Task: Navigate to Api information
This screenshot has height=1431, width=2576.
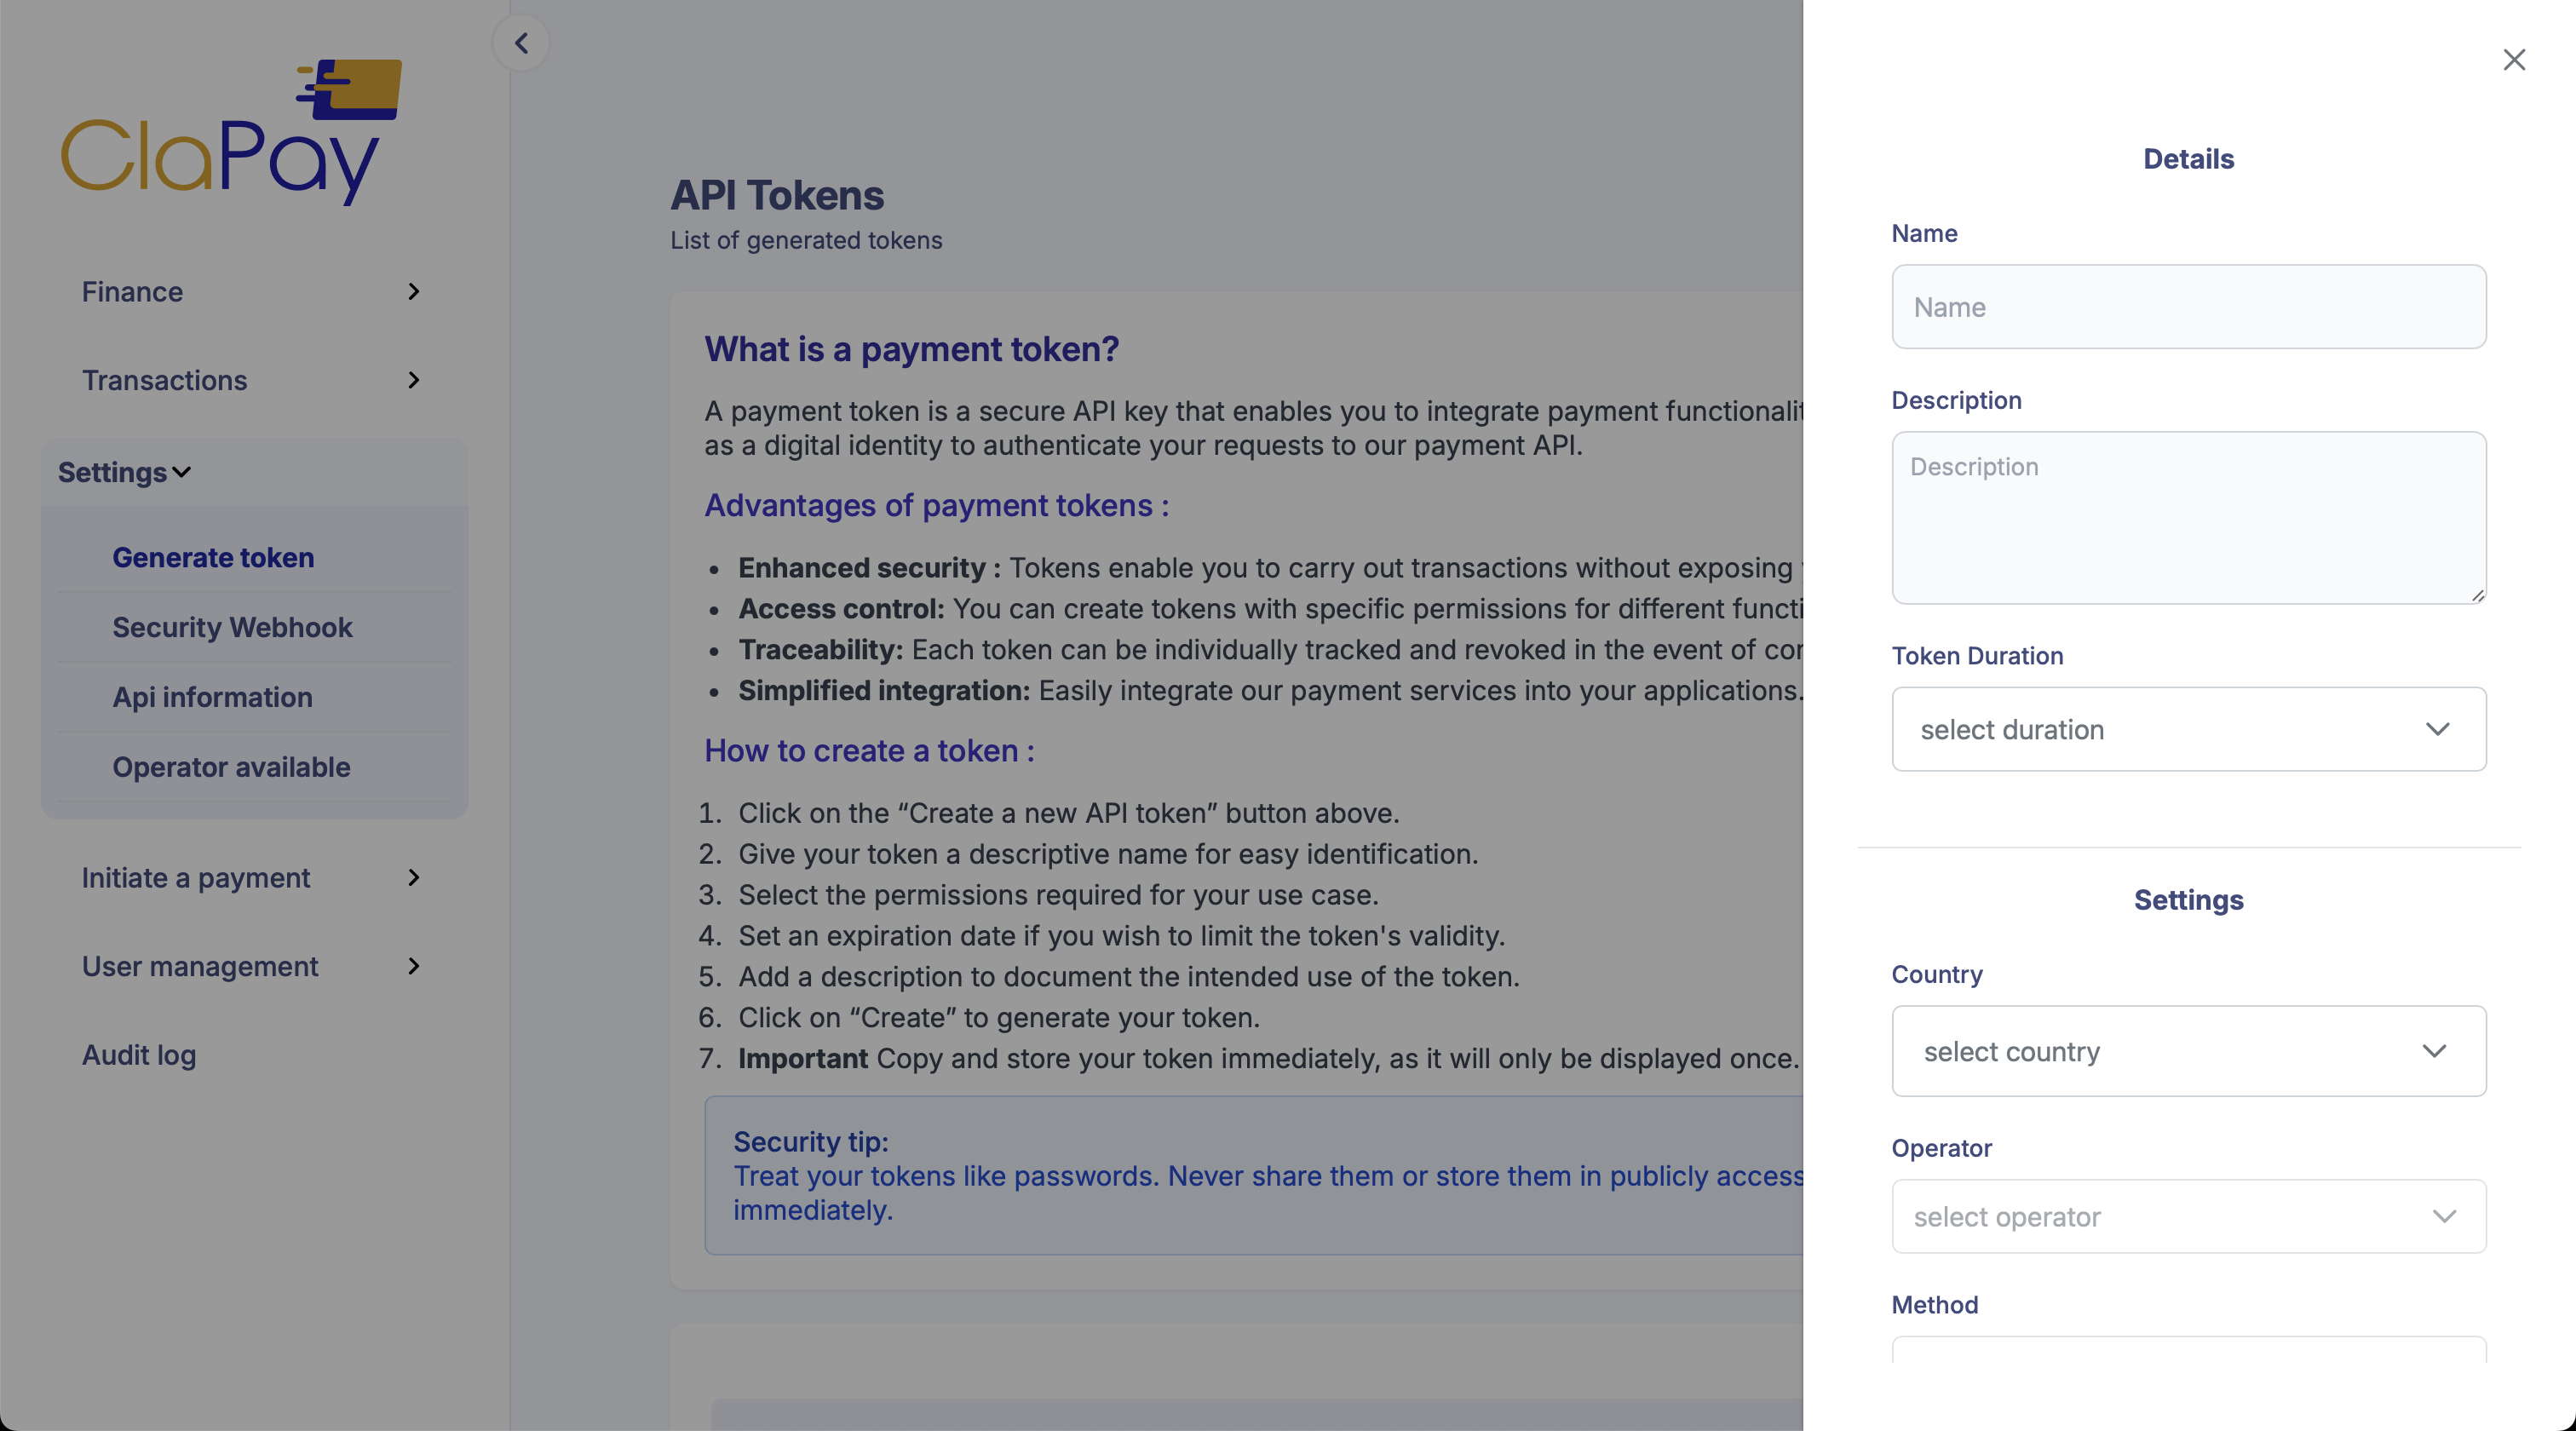Action: (x=212, y=697)
